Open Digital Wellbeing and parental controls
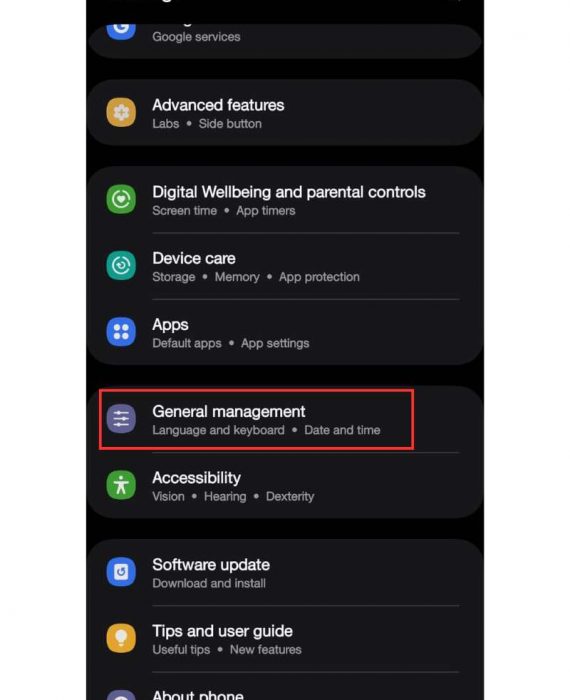 coord(285,200)
